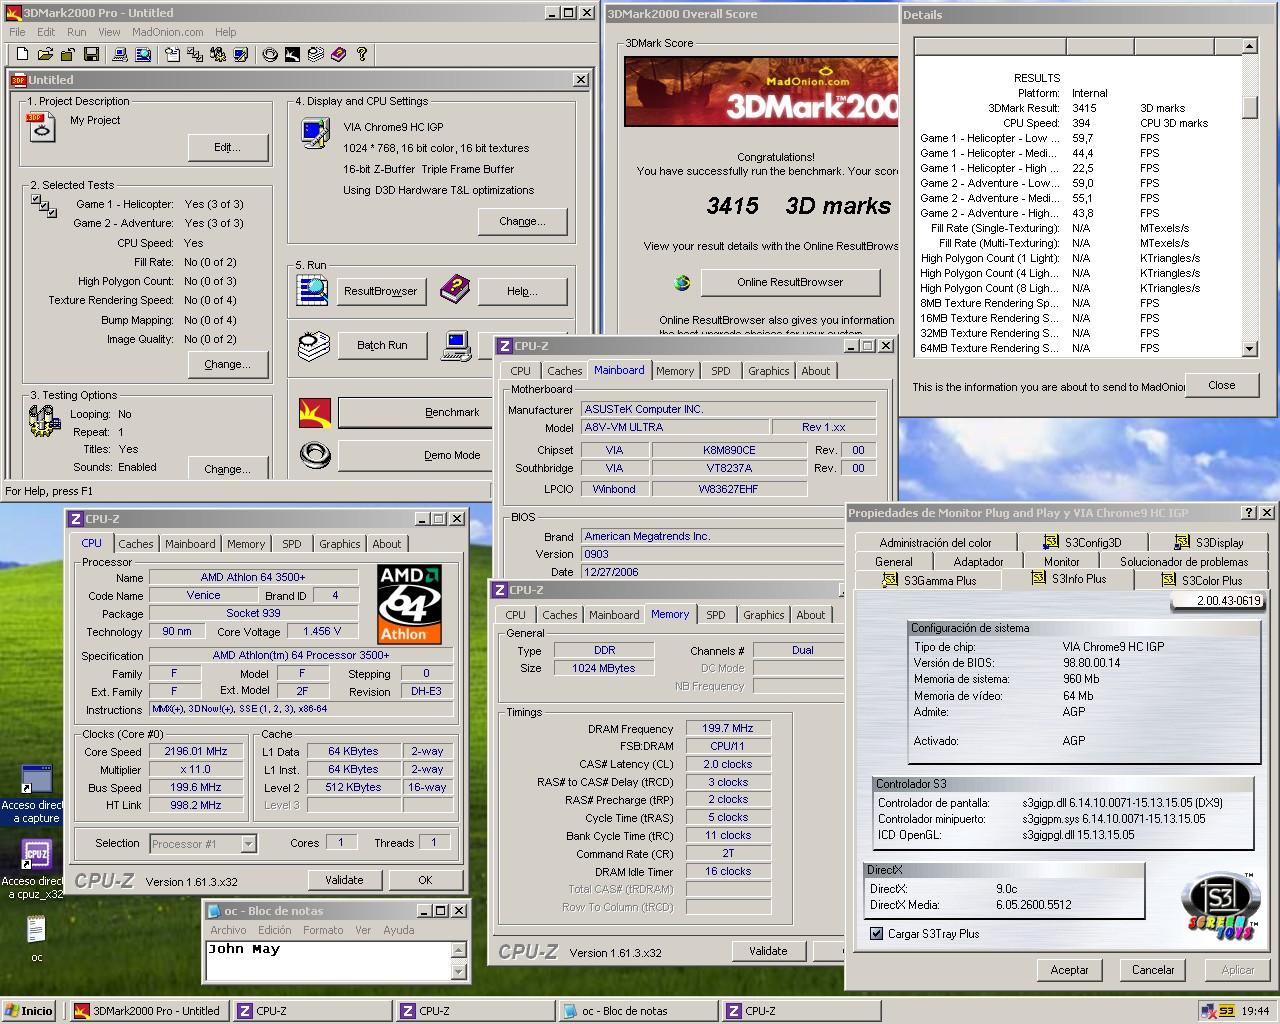
Task: Switch to the SPD tab in Mainboard CPU-Z window
Action: click(721, 371)
